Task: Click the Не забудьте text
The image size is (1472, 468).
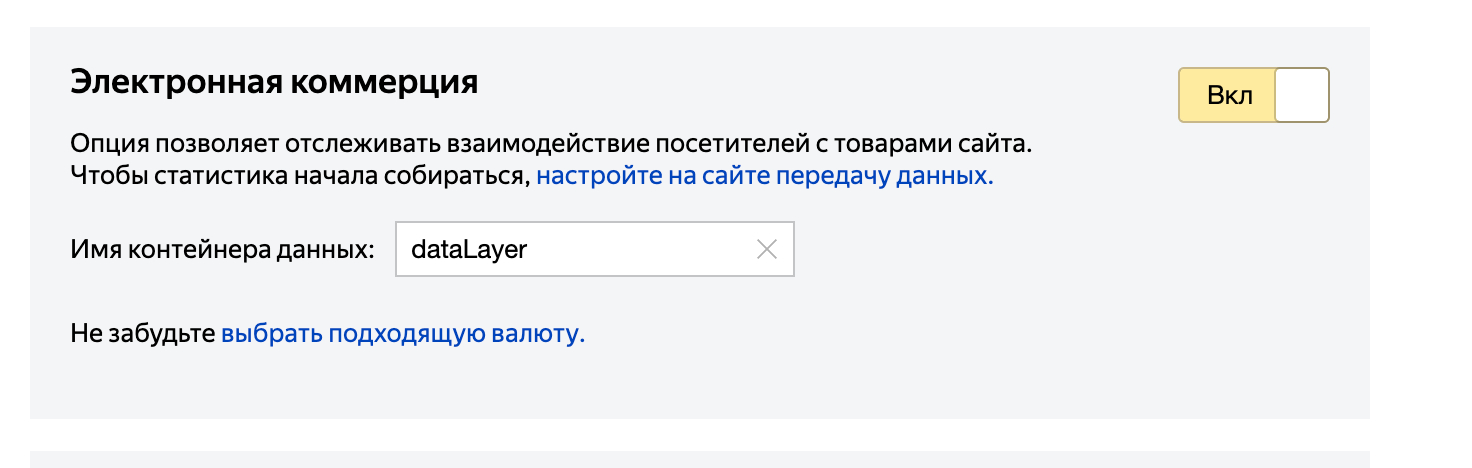Action: pyautogui.click(x=142, y=334)
